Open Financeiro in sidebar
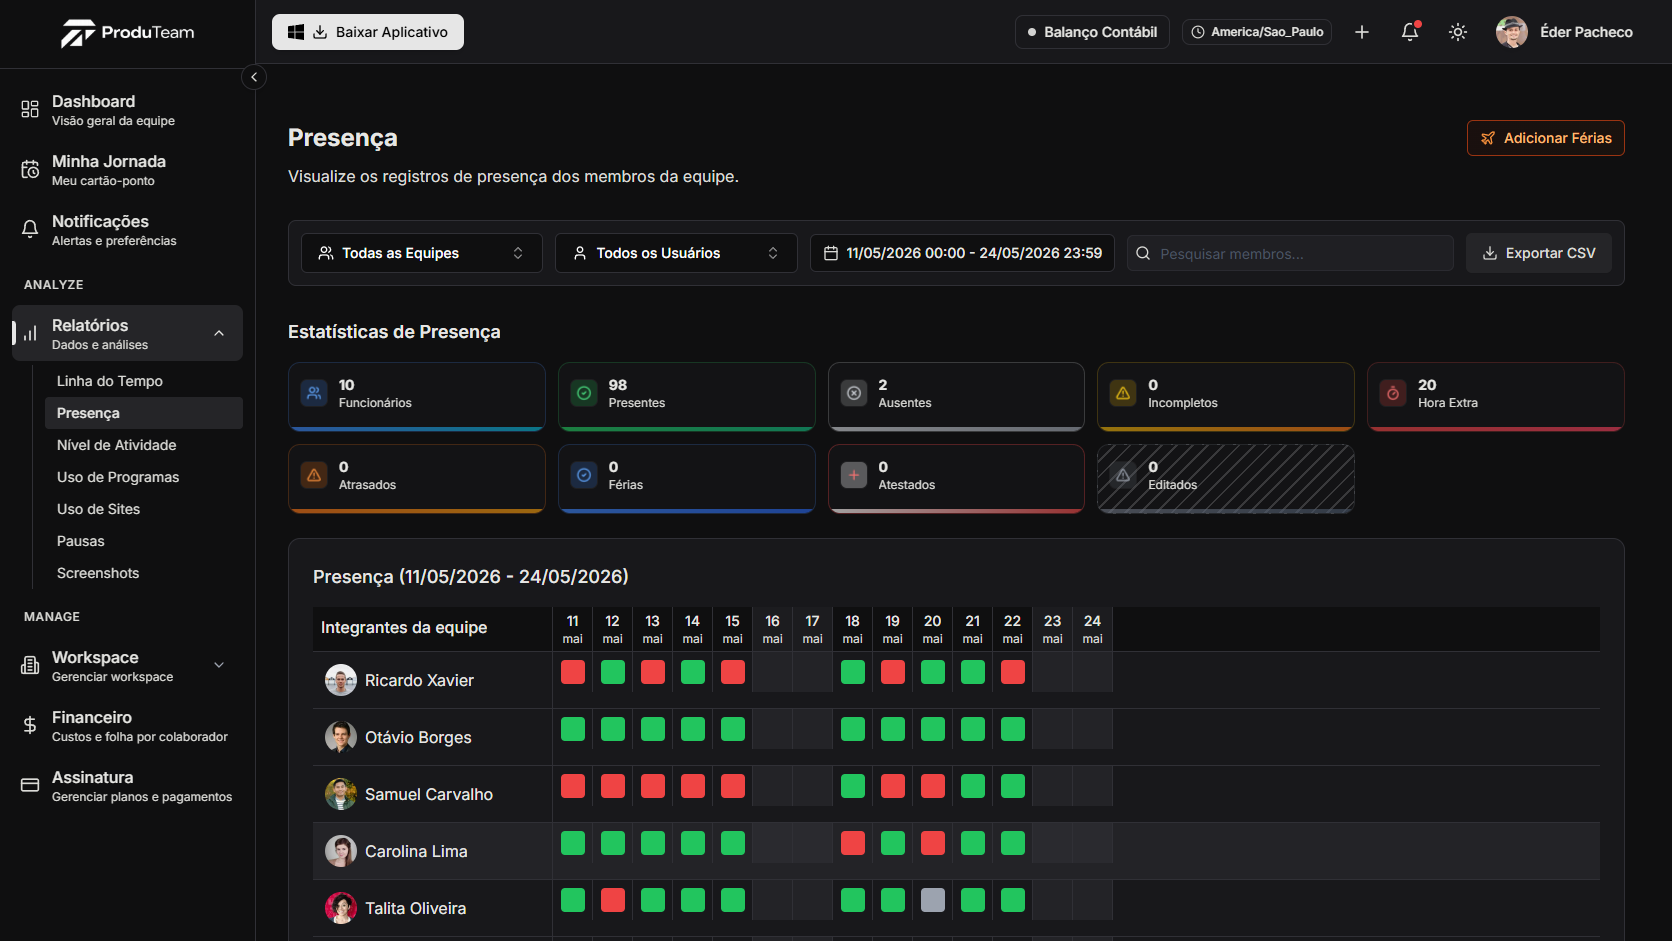Viewport: 1672px width, 941px height. point(127,725)
